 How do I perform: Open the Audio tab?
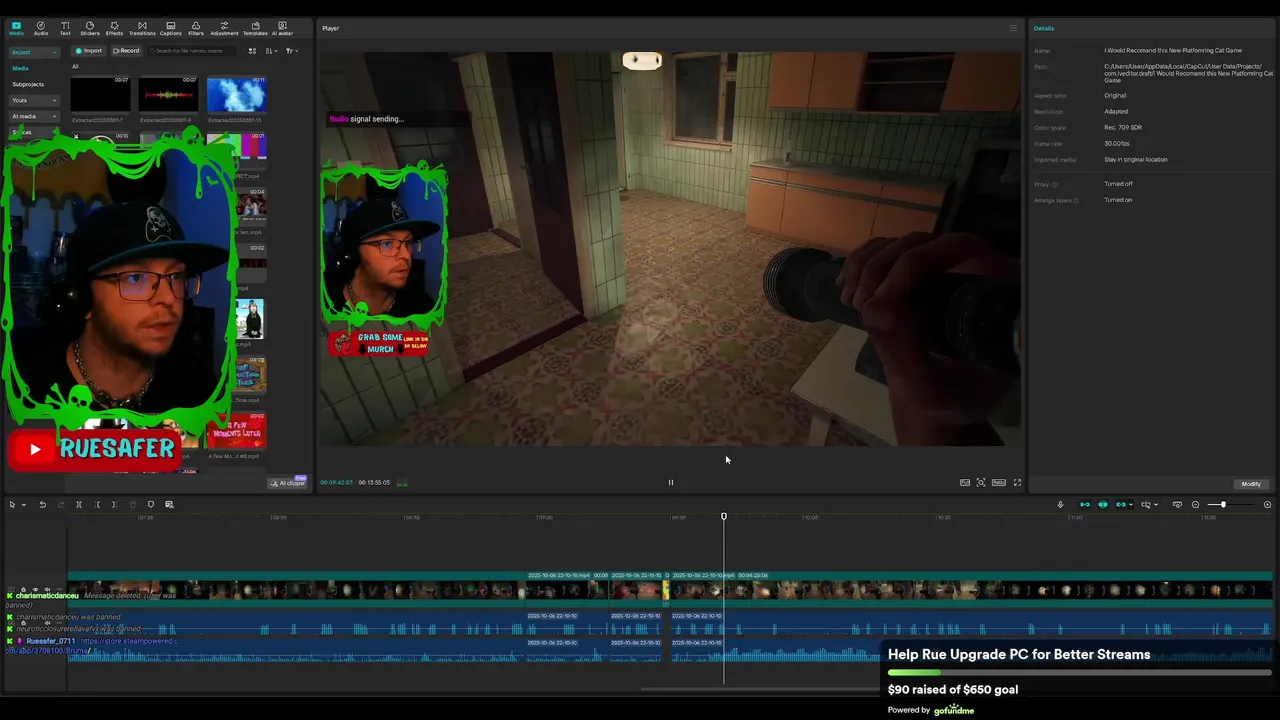[x=41, y=28]
